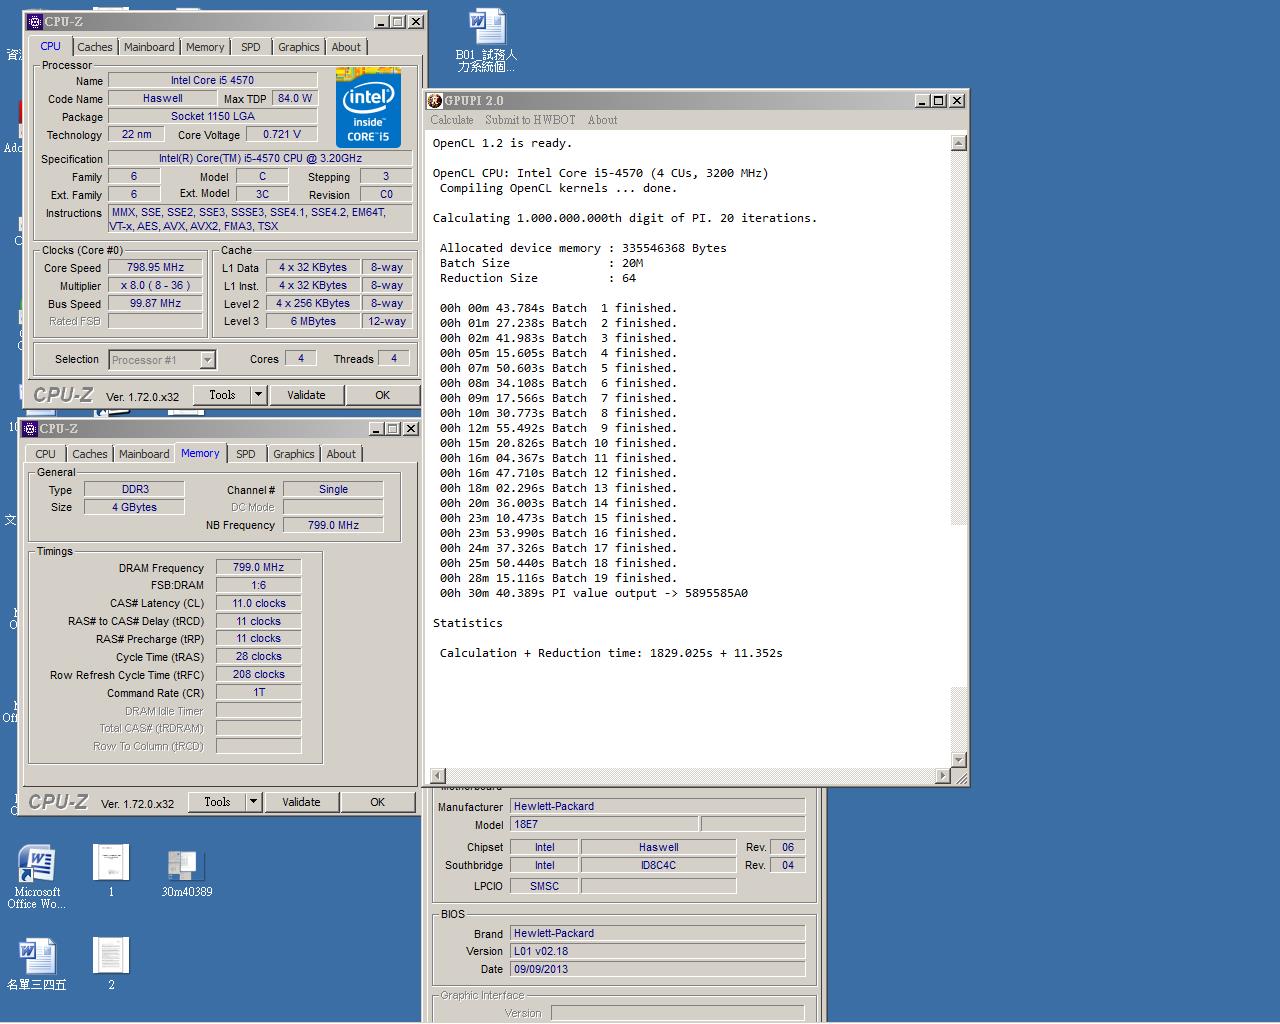
Task: Click Validate button in lower CPU-Z window
Action: [x=301, y=802]
